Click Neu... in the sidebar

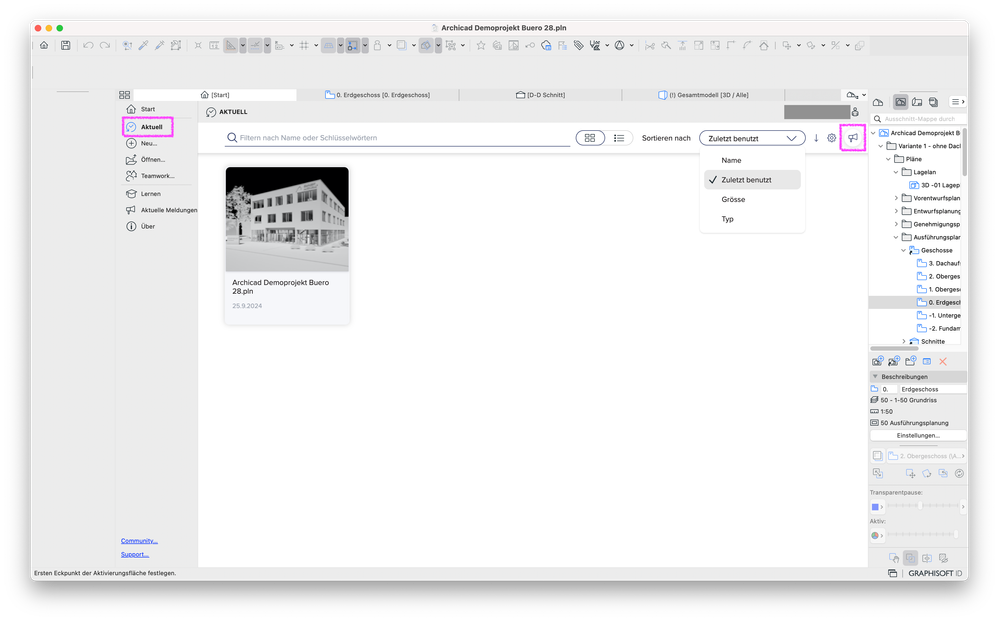[141, 143]
